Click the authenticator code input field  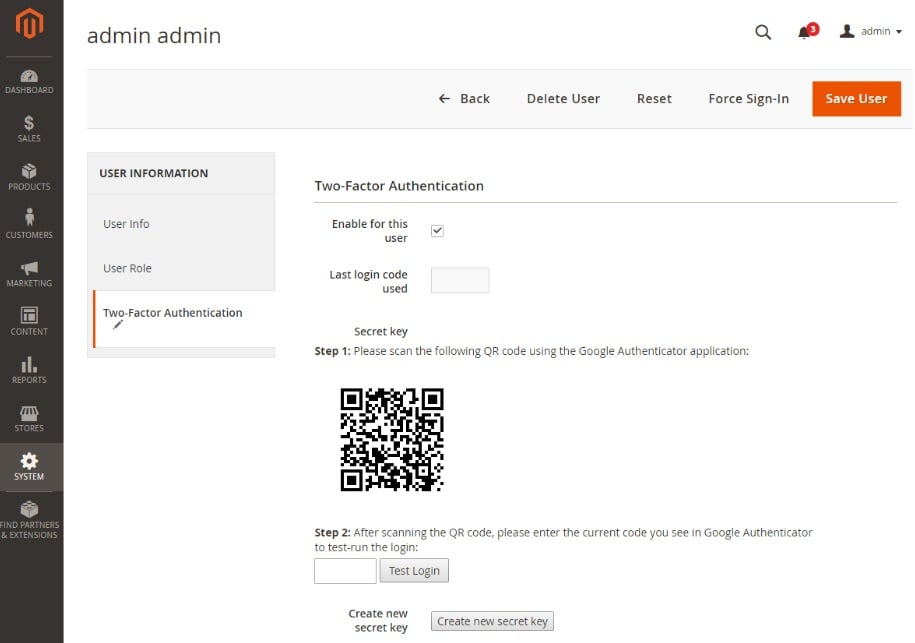coord(345,571)
